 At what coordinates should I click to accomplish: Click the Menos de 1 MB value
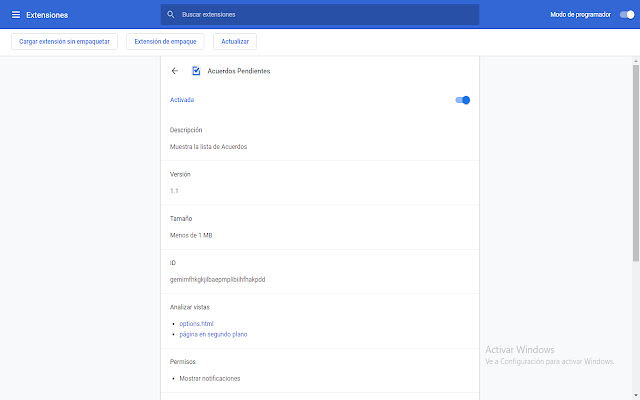click(191, 236)
